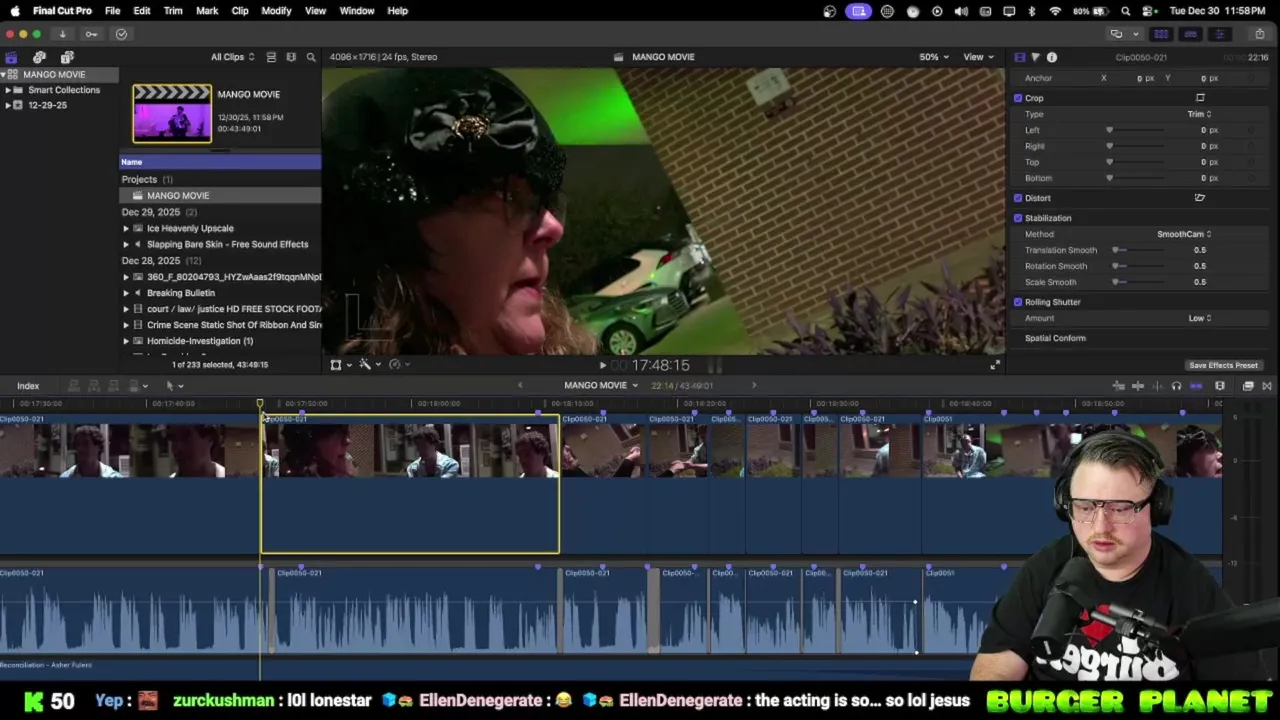Viewport: 1280px width, 720px height.
Task: Click the Share export icon
Action: [x=1260, y=34]
